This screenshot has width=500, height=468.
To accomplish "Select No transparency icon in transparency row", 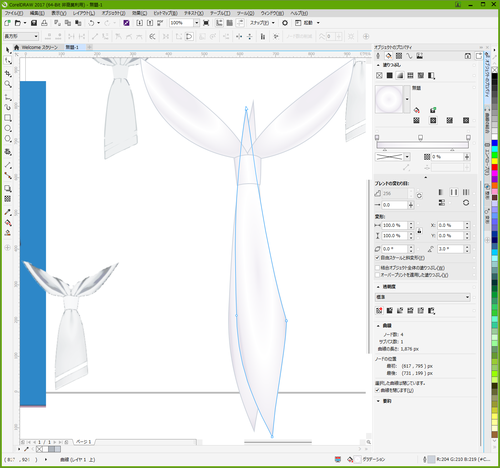I will [x=379, y=311].
